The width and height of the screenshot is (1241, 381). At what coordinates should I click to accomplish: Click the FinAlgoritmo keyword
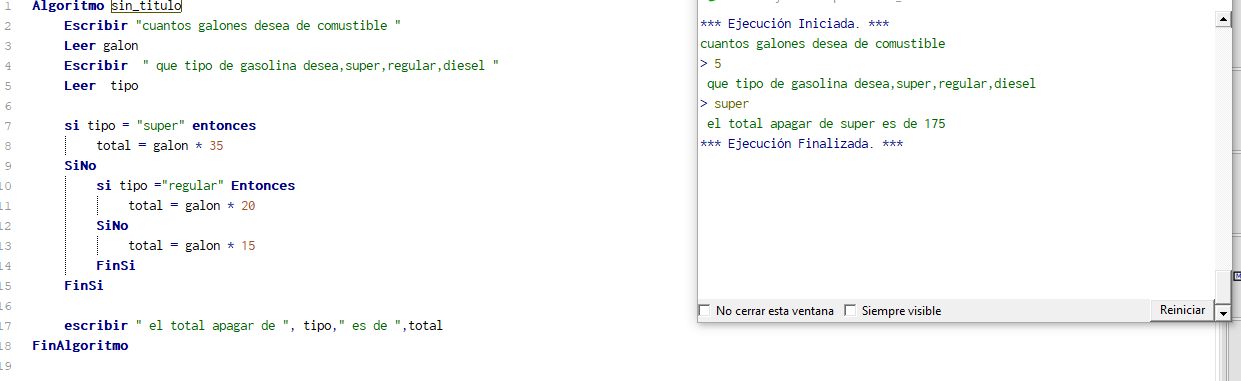click(80, 346)
